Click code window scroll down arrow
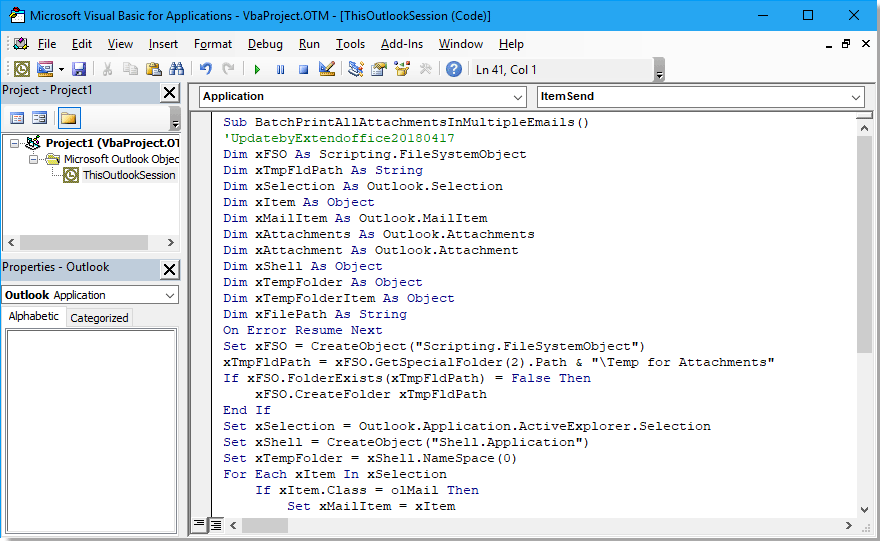Screen dimensions: 880x541 point(864,510)
